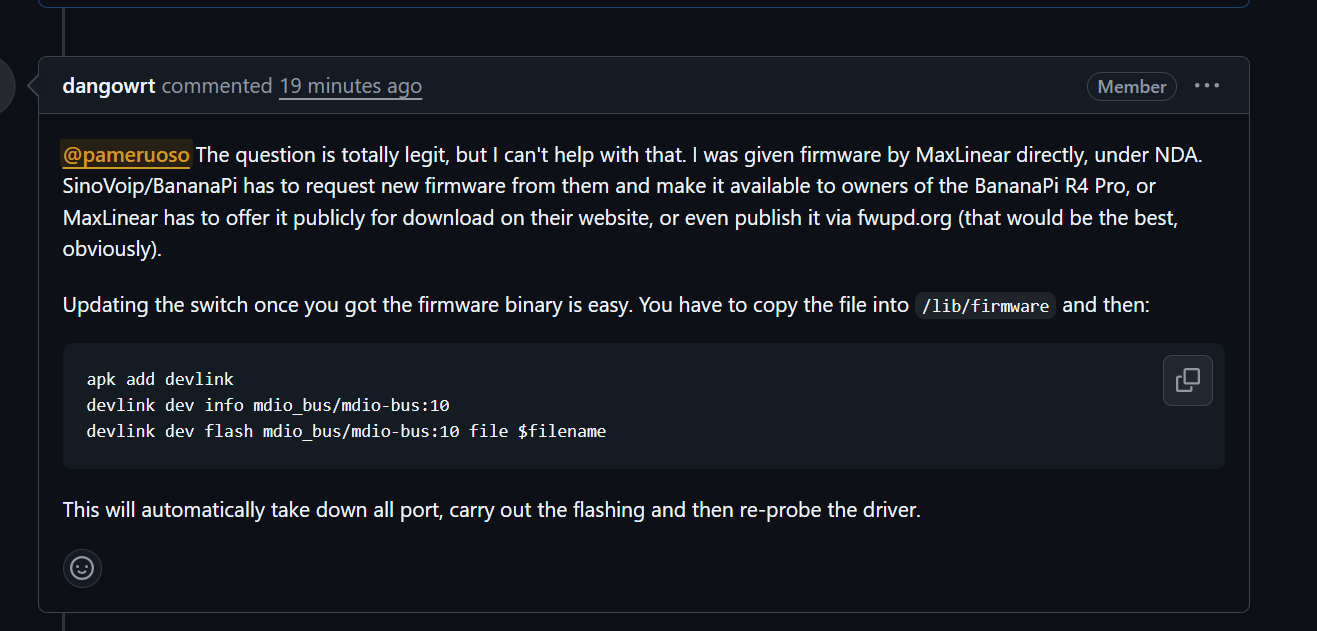
Task: Click the /lib/firmware inline code
Action: 985,306
